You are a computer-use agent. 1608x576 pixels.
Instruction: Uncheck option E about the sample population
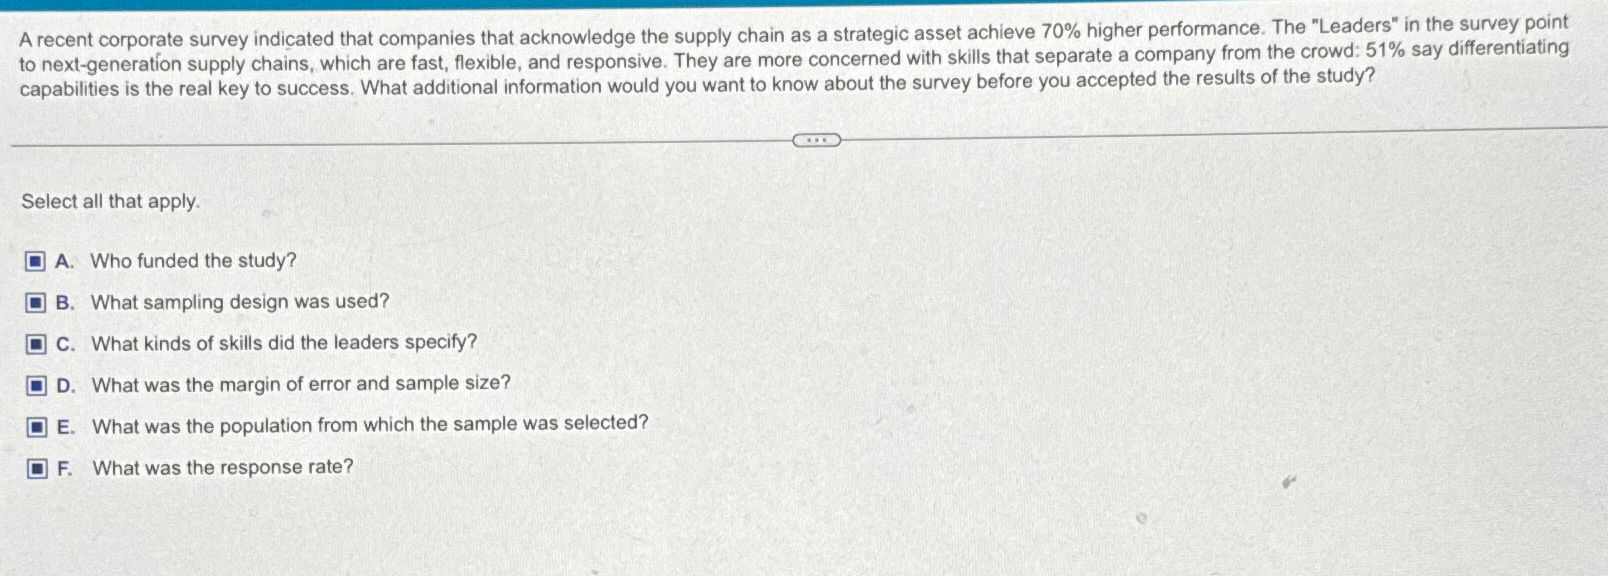pos(34,425)
